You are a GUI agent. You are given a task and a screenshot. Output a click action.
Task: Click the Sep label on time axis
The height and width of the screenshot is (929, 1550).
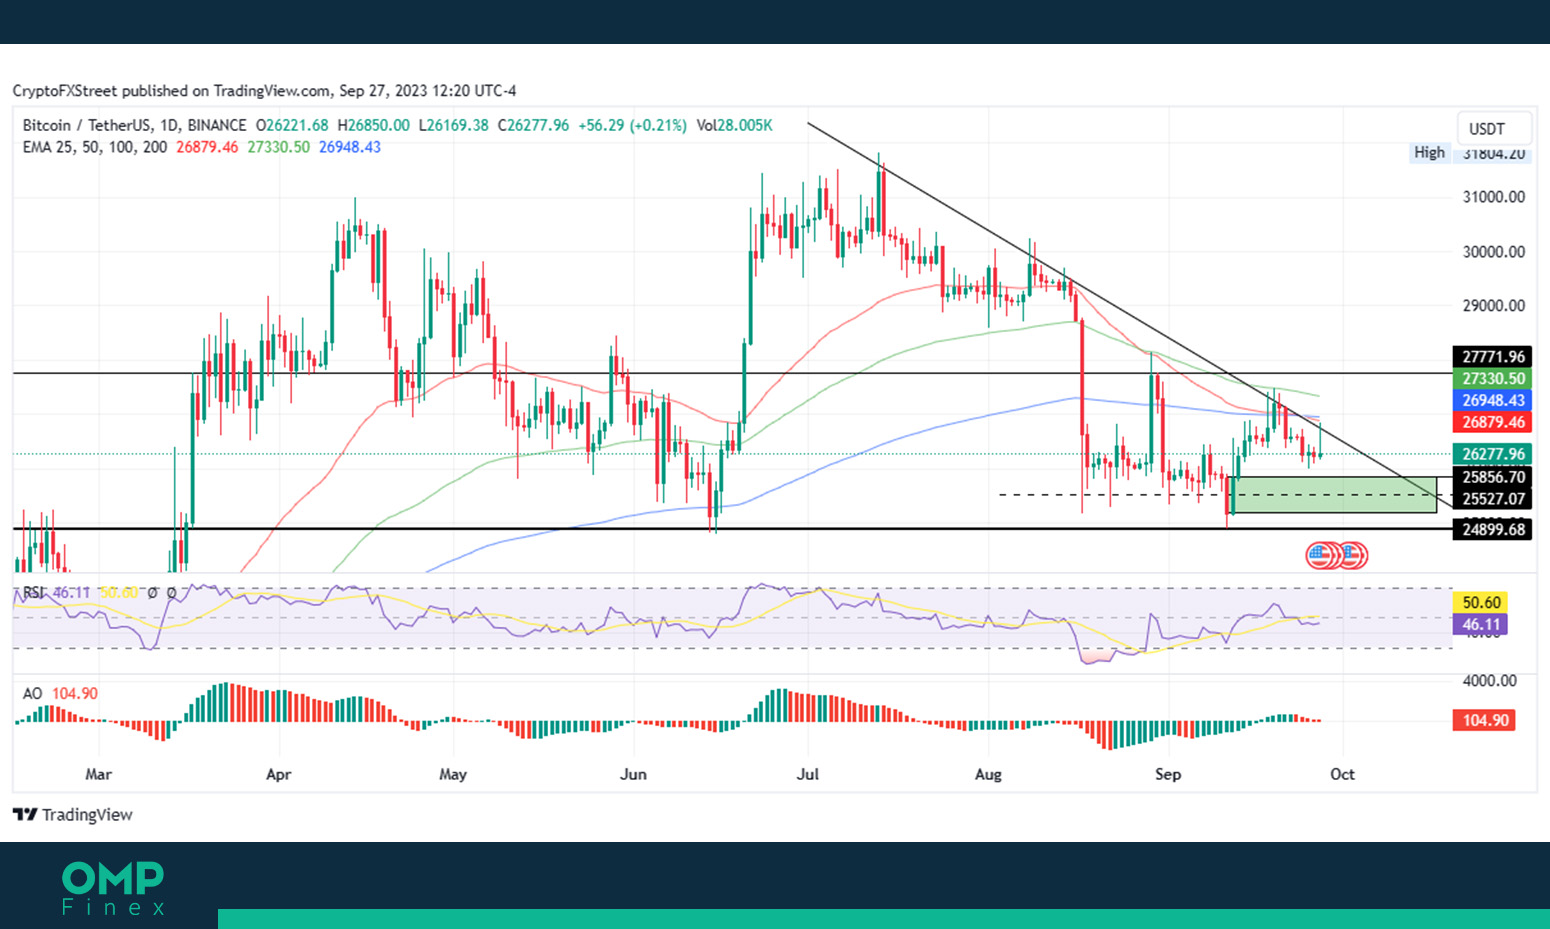(x=1168, y=774)
